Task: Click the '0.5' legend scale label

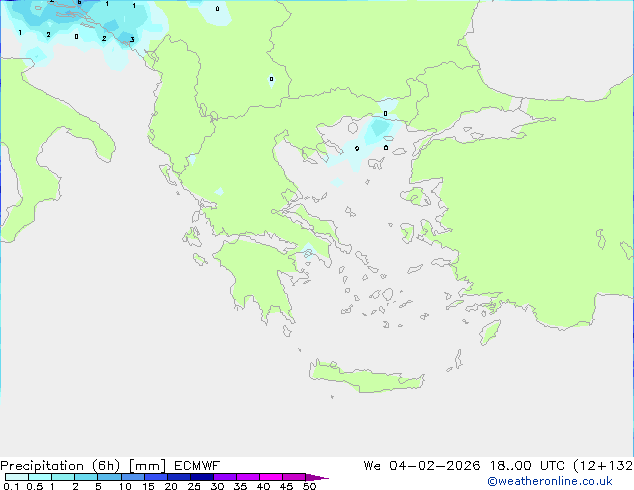Action: [35, 486]
